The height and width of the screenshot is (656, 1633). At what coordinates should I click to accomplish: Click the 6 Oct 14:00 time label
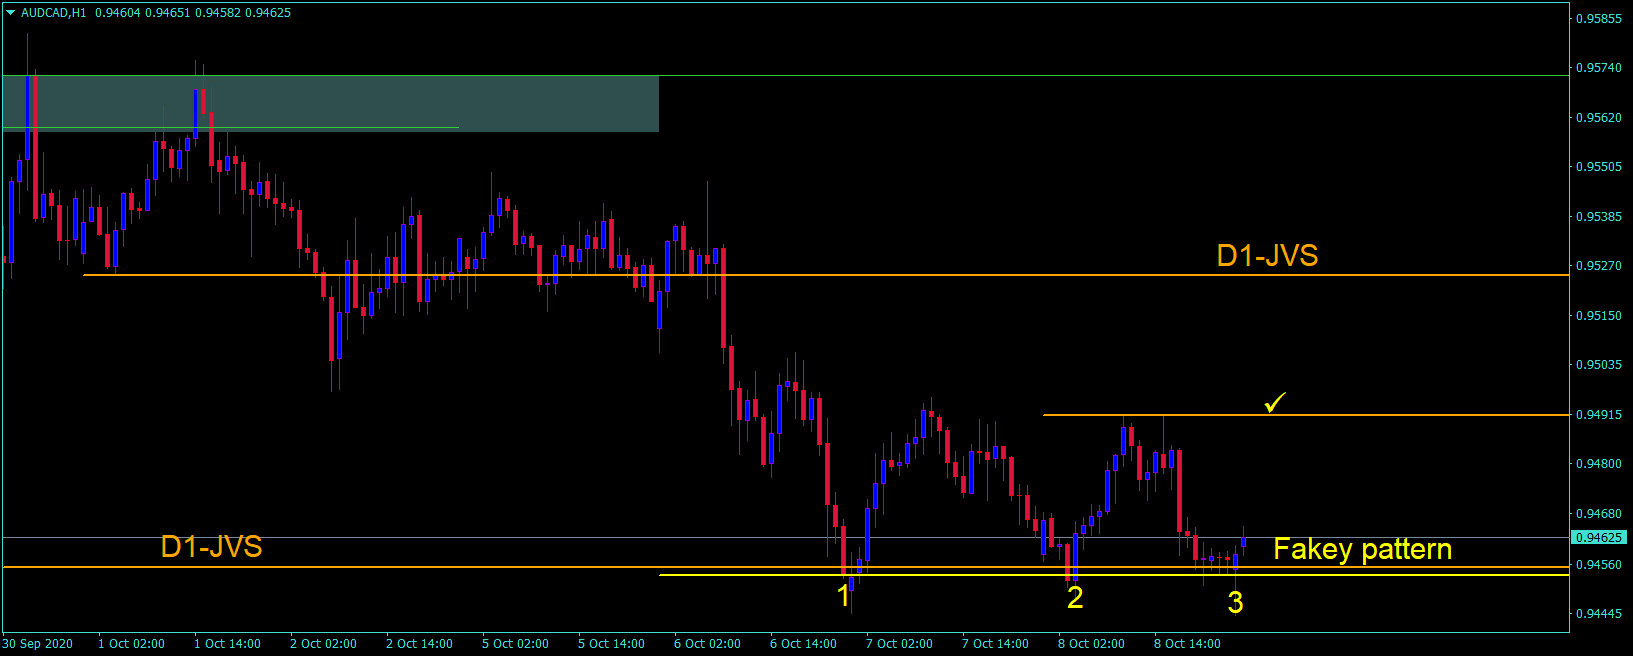[x=803, y=644]
